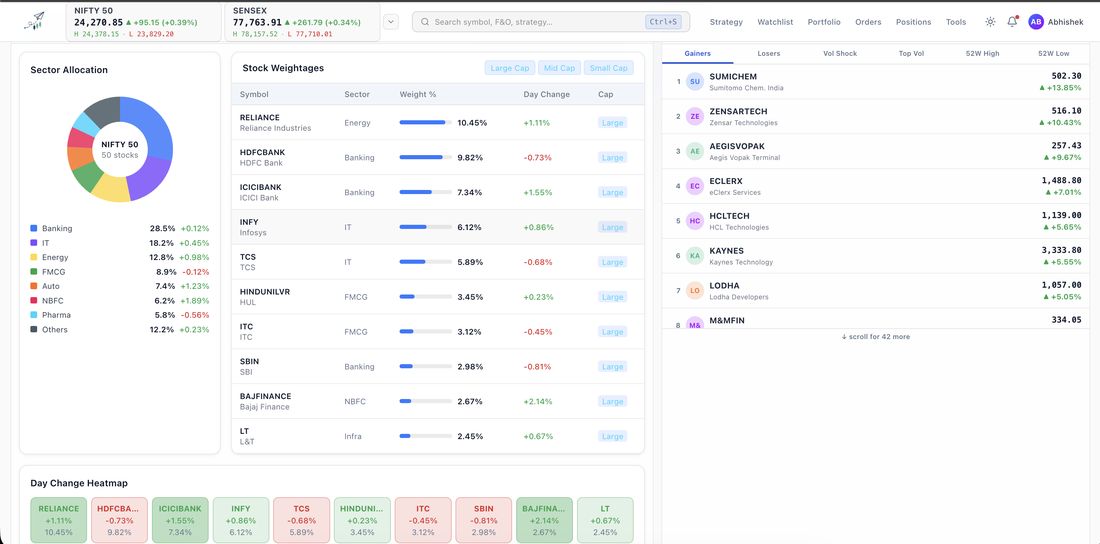
Task: Open the Positions page
Action: pos(913,22)
